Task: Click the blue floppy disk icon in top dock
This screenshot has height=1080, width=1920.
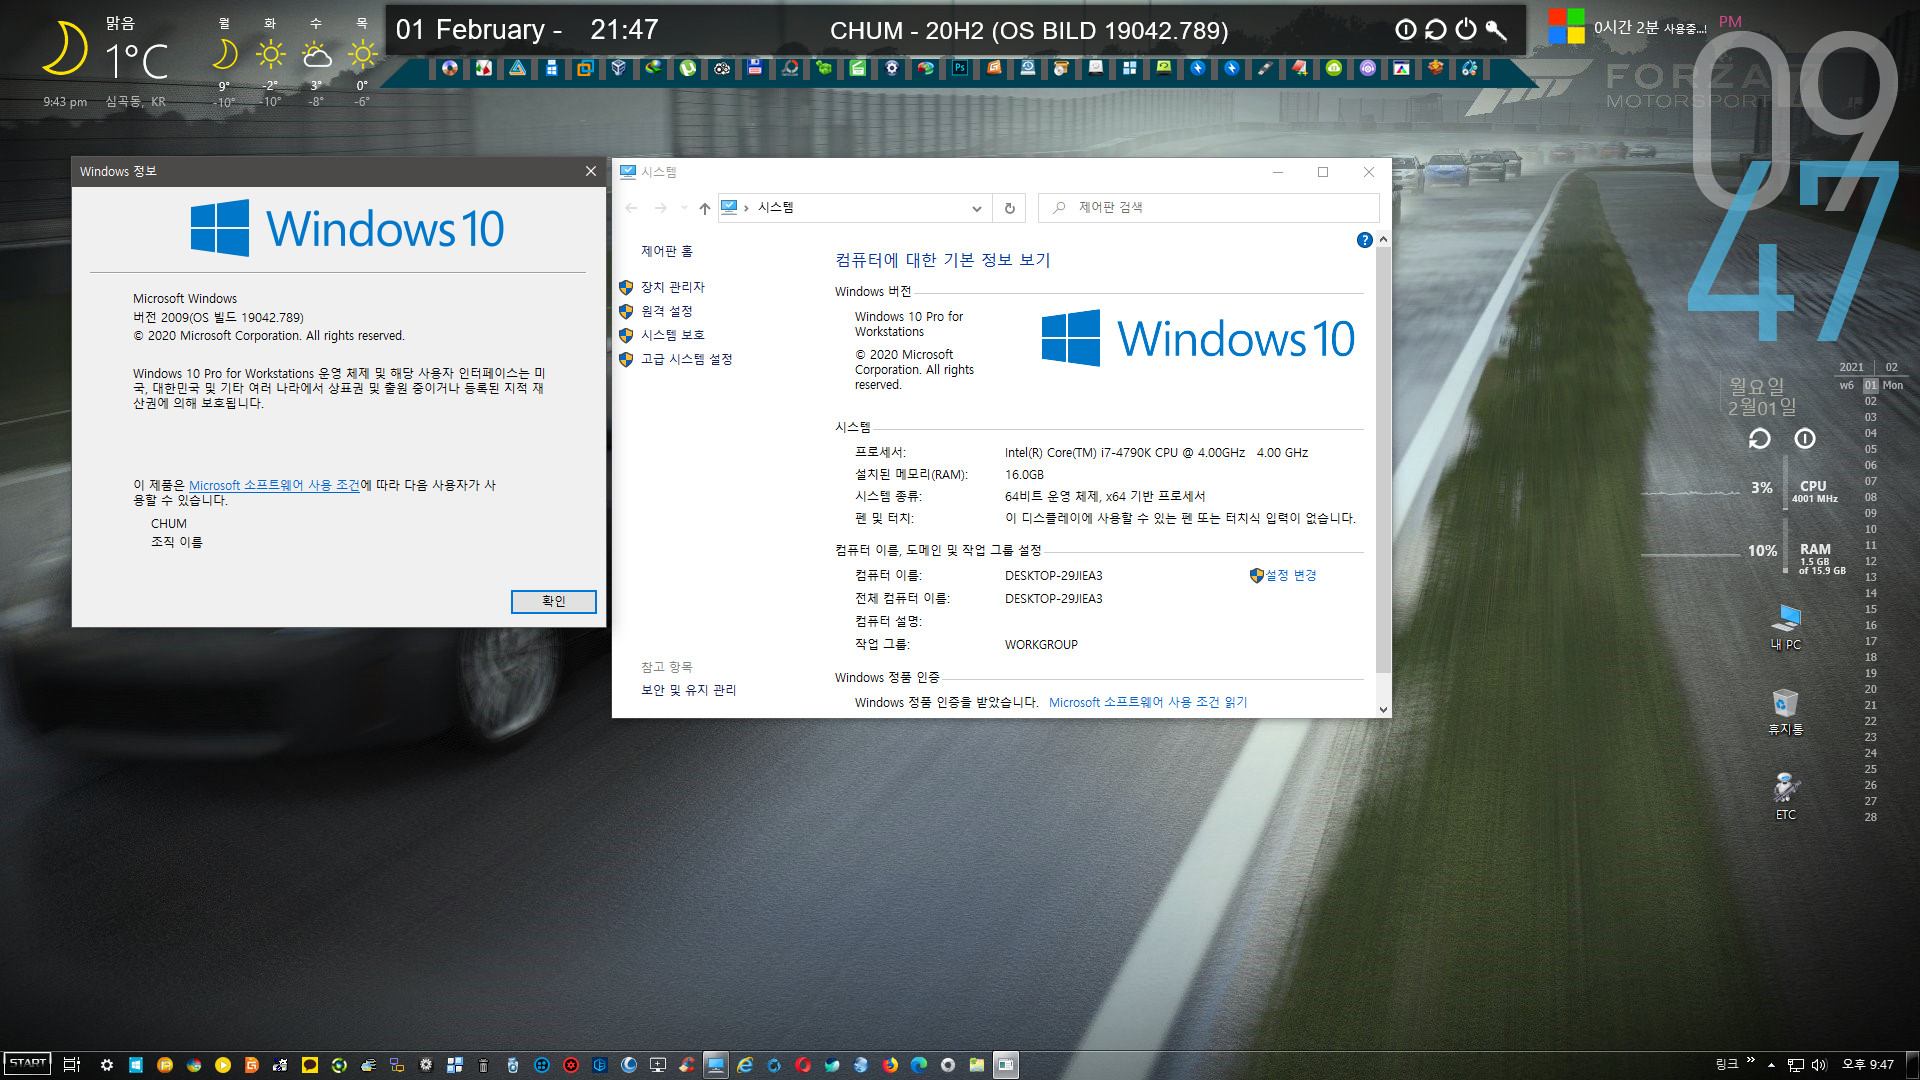Action: click(755, 68)
